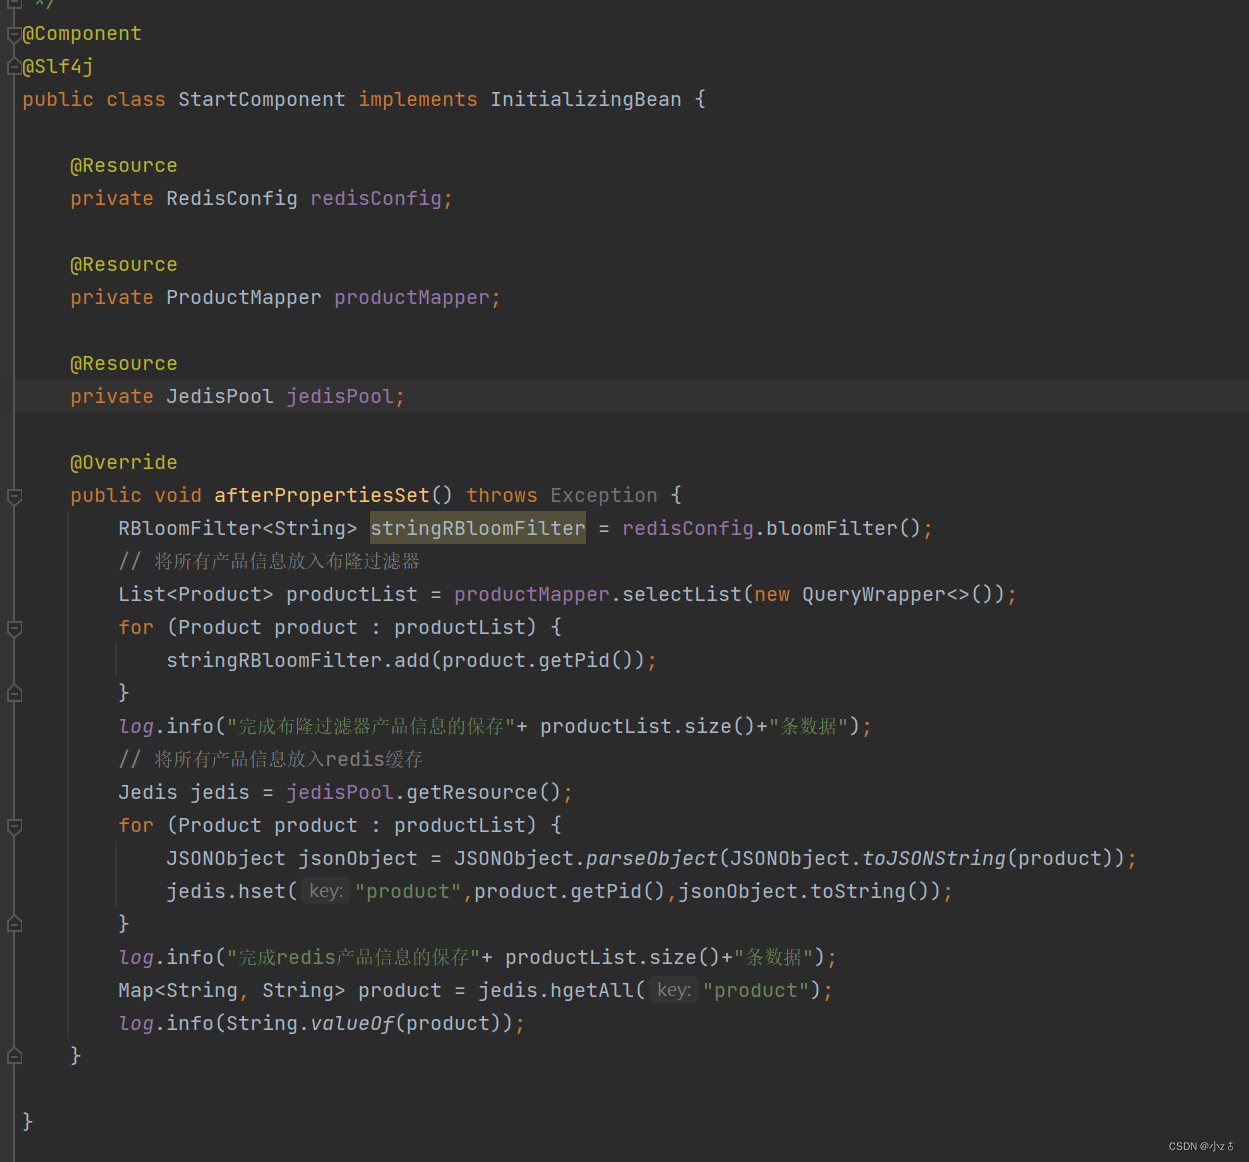Collapse the fold marker beside @Component
The width and height of the screenshot is (1249, 1162).
click(x=14, y=35)
